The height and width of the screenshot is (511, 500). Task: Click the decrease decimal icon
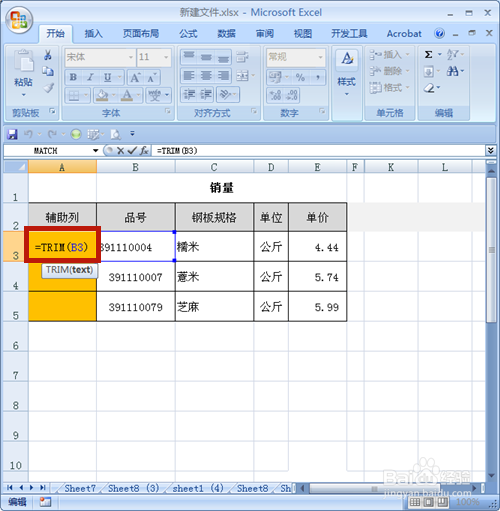292,96
